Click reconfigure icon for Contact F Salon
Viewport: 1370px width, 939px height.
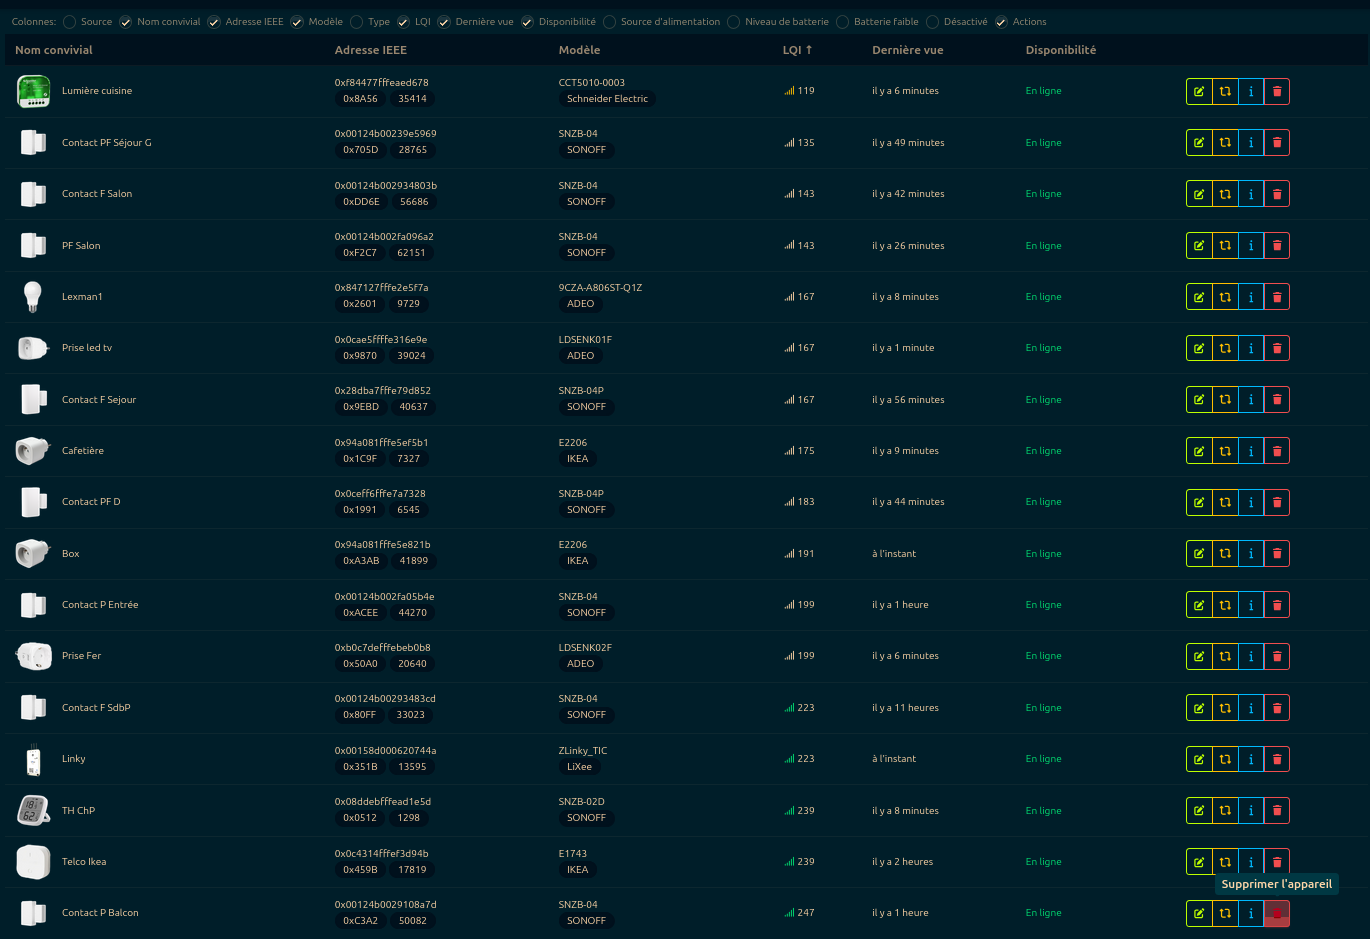[1224, 194]
